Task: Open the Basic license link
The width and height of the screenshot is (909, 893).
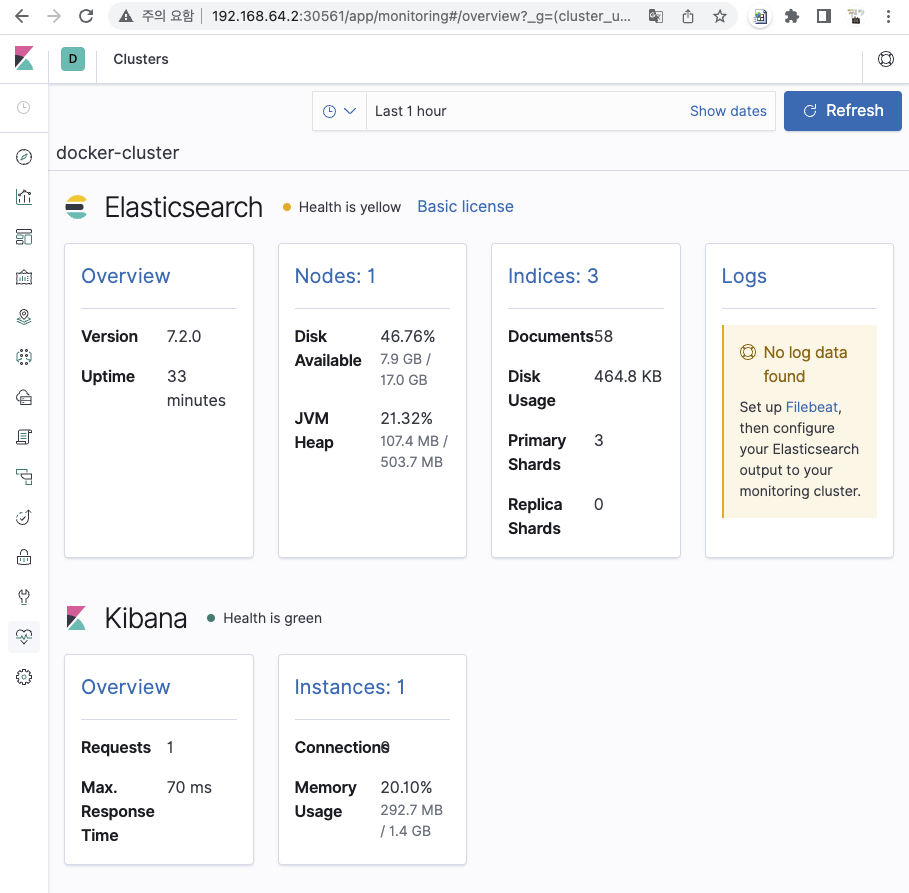Action: (x=466, y=206)
